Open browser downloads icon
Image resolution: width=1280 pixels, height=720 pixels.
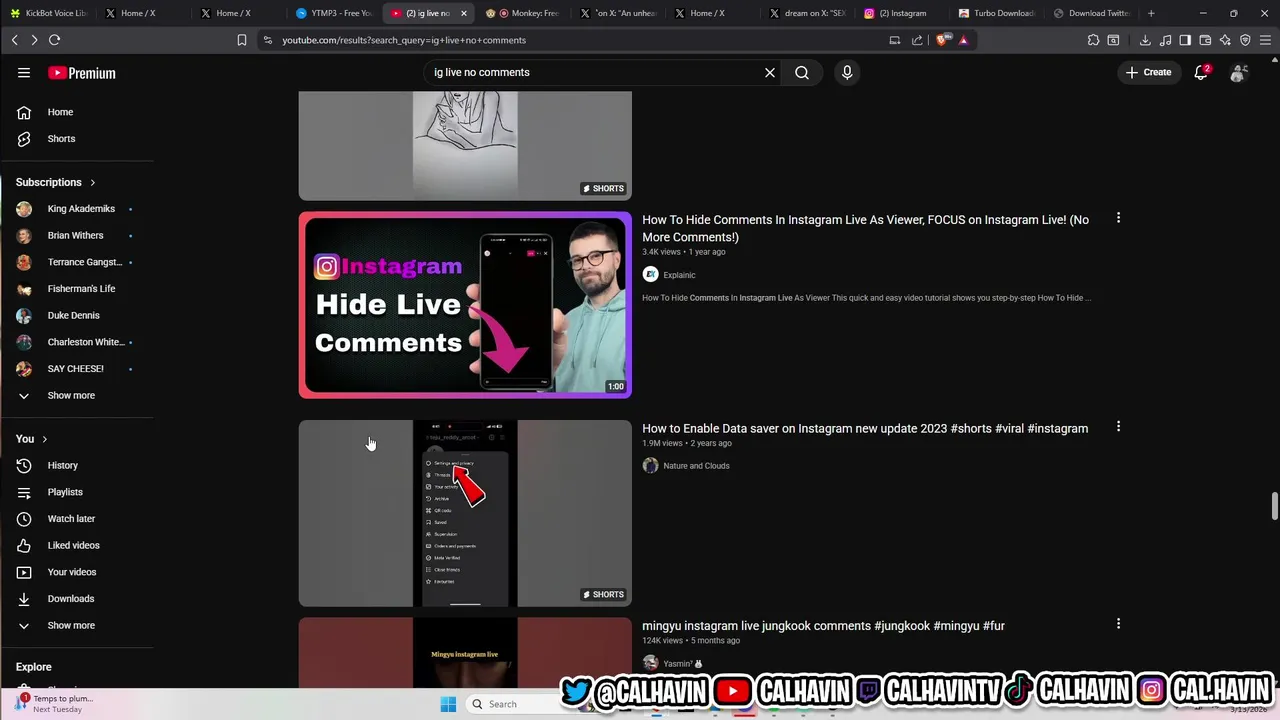(x=1145, y=40)
